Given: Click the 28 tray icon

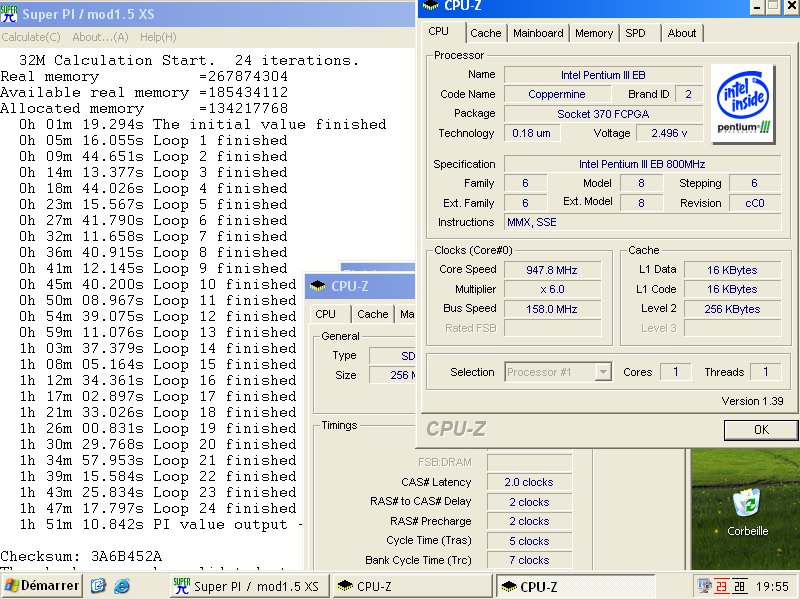Looking at the screenshot, I should click(x=739, y=587).
